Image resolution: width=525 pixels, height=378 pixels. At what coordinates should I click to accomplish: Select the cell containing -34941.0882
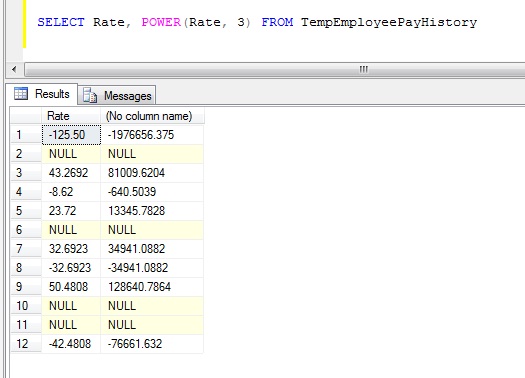[152, 268]
